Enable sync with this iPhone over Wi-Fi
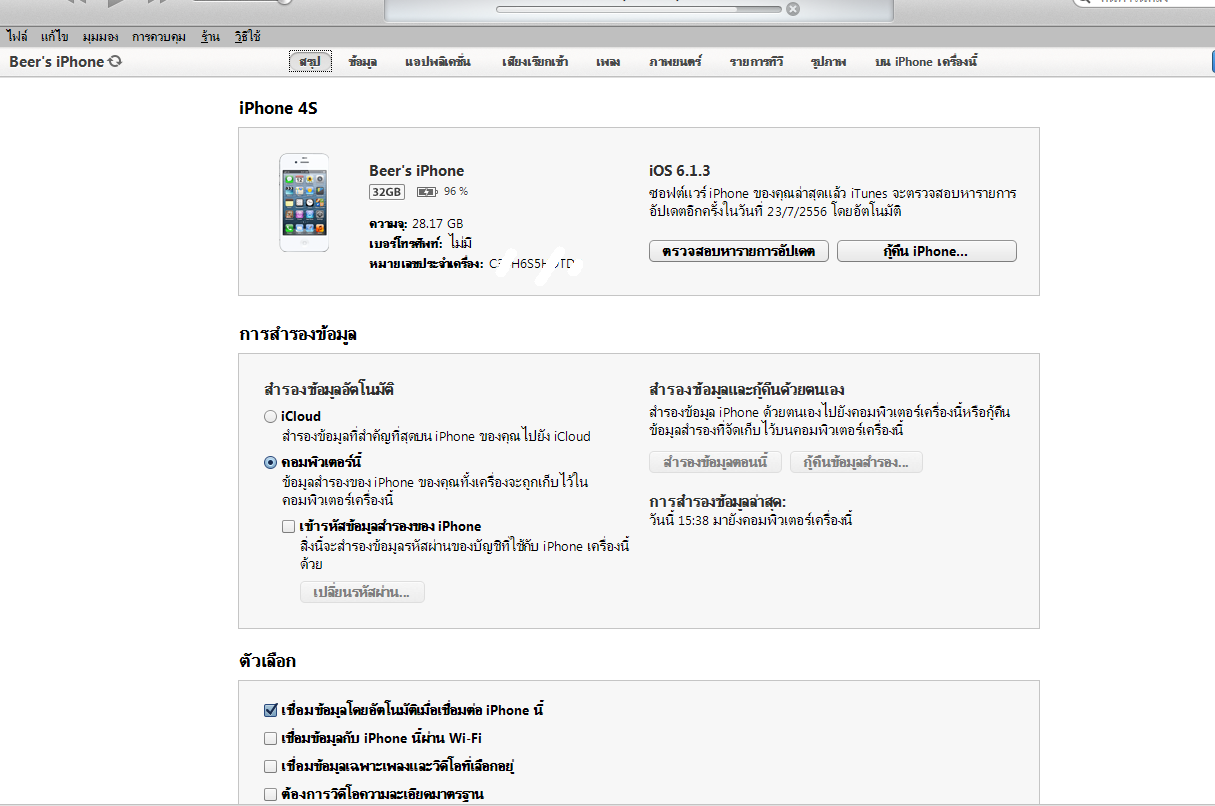Image resolution: width=1215 pixels, height=806 pixels. 270,738
